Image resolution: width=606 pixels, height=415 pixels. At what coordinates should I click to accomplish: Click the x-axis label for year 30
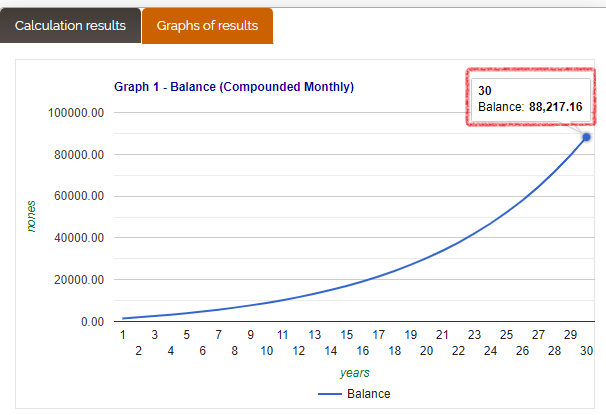point(586,351)
